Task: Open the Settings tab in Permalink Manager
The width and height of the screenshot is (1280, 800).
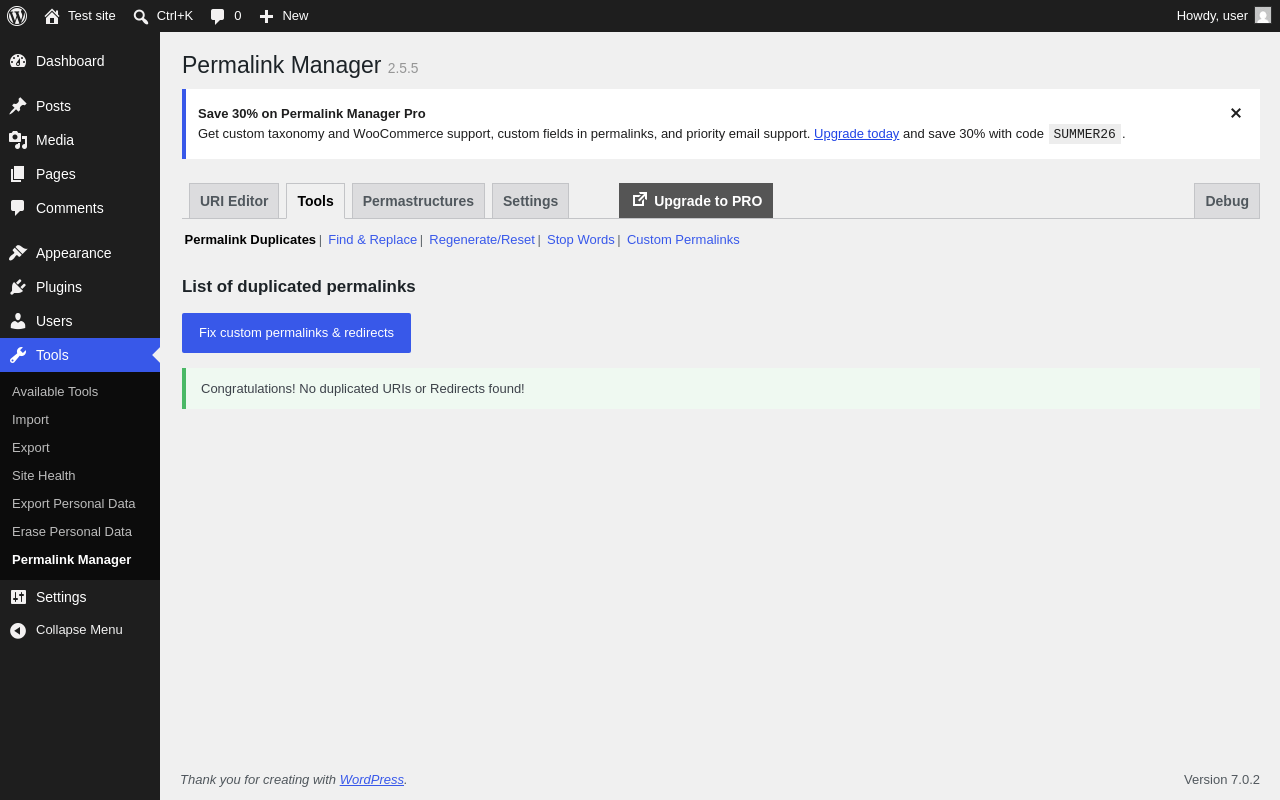Action: (x=530, y=201)
